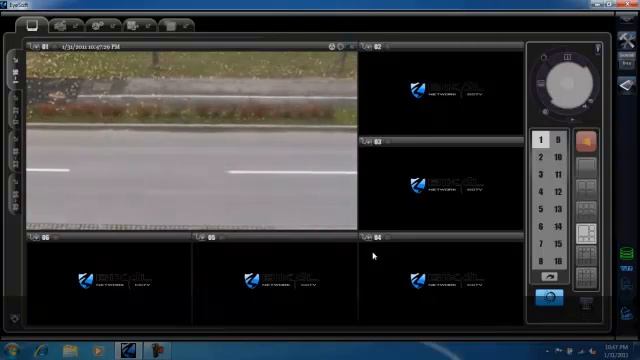Open the live monitor view tab
The image size is (640, 360).
coord(31,25)
